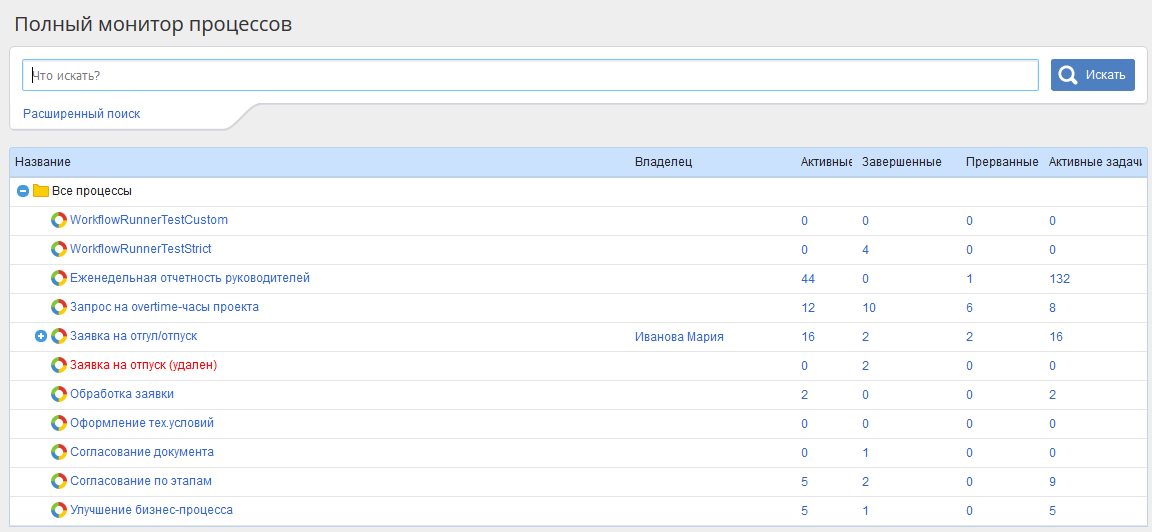The width and height of the screenshot is (1152, 532).
Task: Open the deleted Заявка на отпуск process
Action: [x=143, y=365]
